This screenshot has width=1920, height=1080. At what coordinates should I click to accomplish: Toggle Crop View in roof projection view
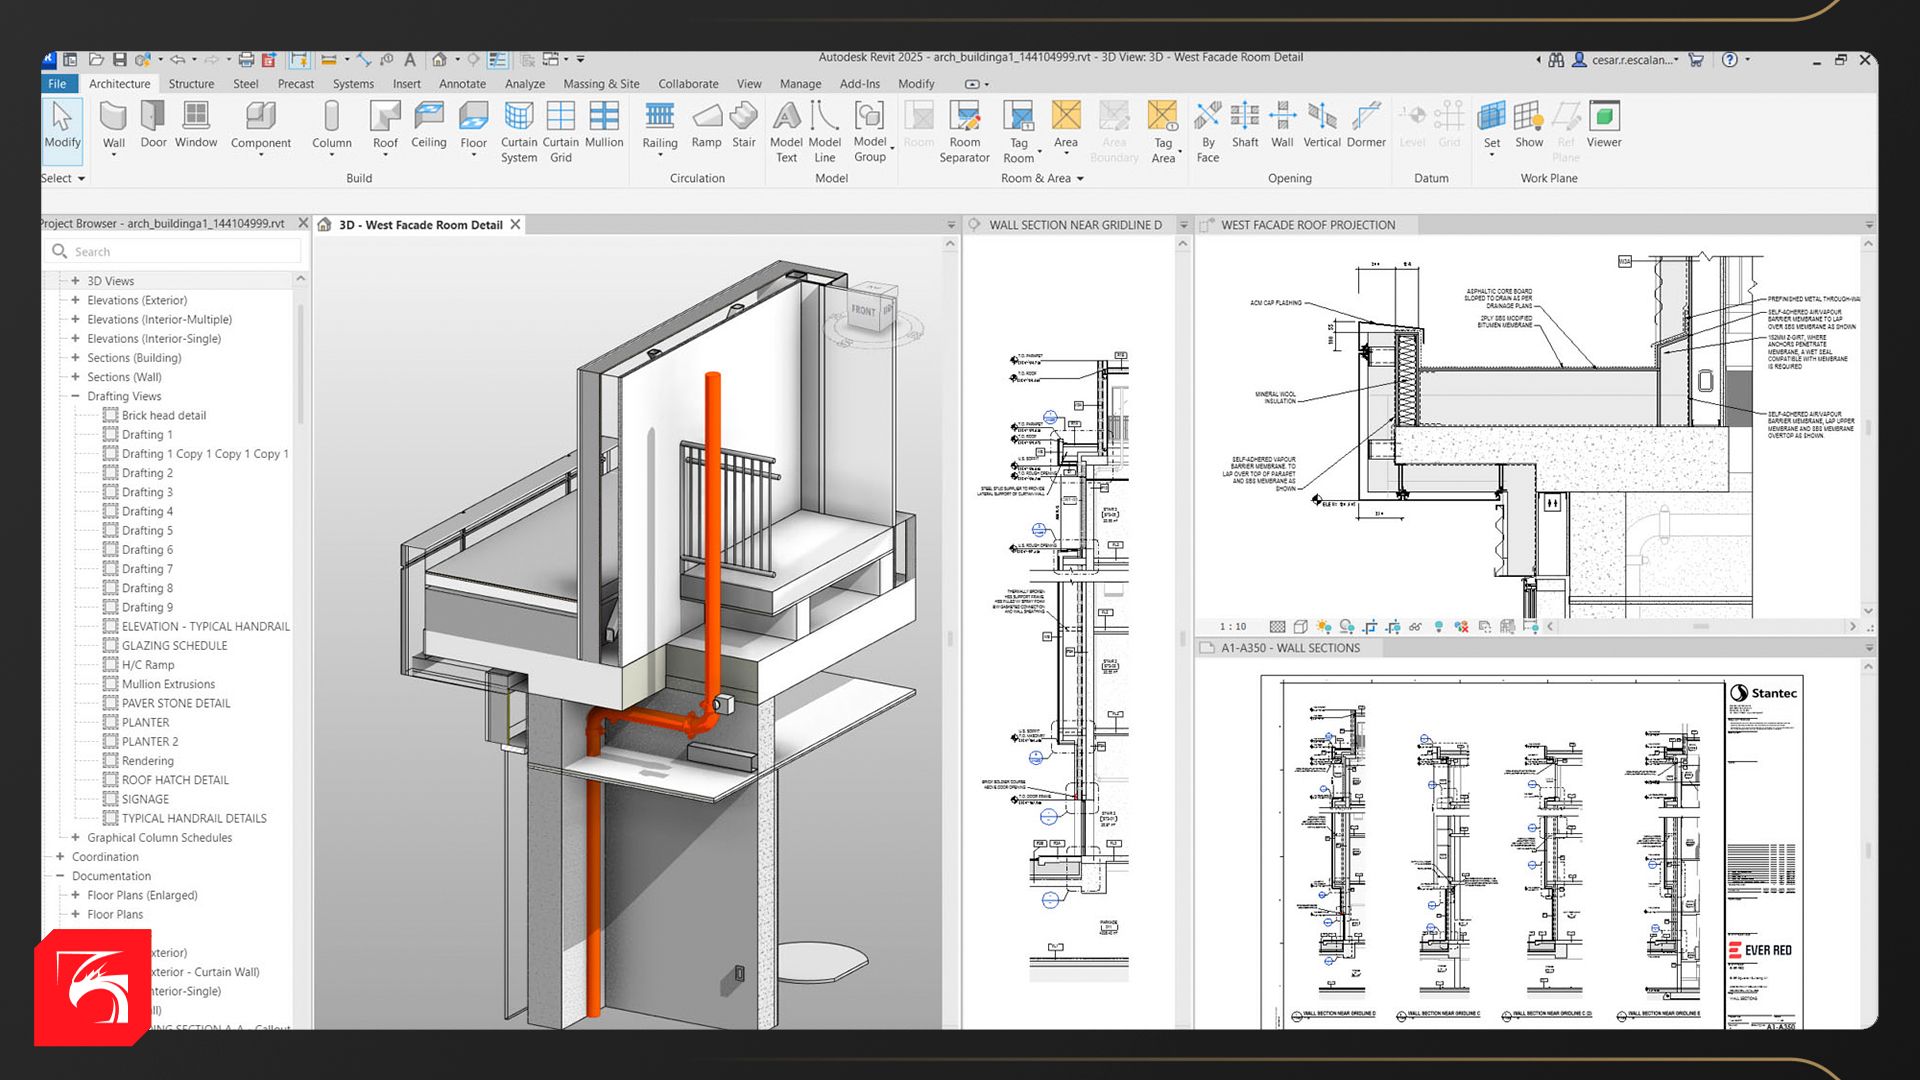click(x=1370, y=627)
